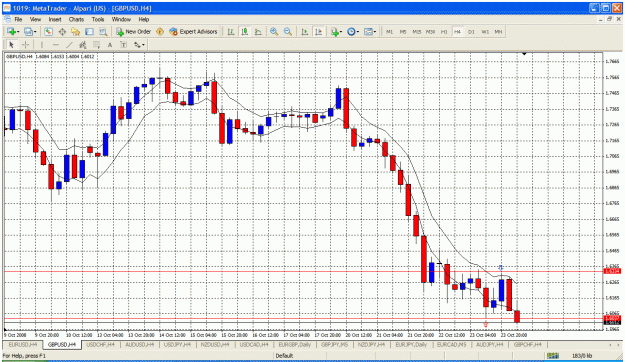
Task: Switch to Line Chart display
Action: pos(258,31)
